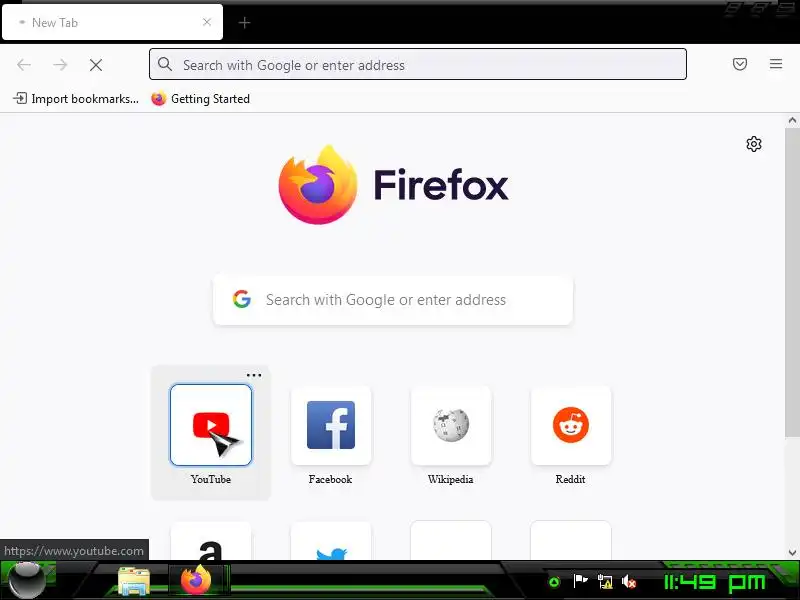Open Import bookmarks bookmark item
800x600 pixels.
76,98
